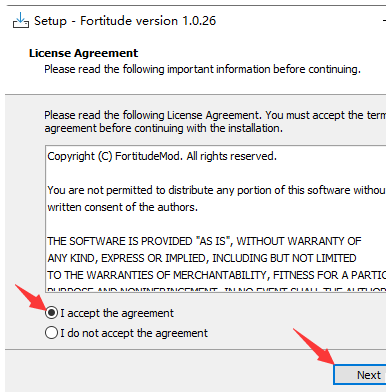This screenshot has height=392, width=386.
Task: Click the bold "License Agreement" heading
Action: point(83,53)
